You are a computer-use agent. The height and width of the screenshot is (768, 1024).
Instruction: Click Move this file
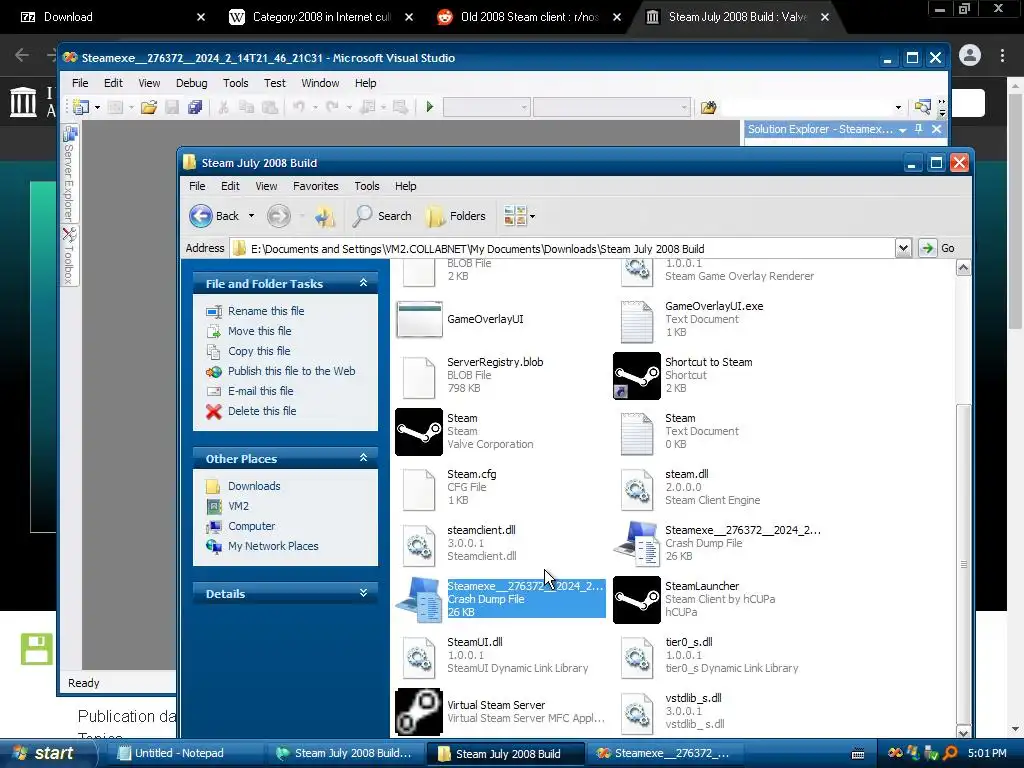[x=259, y=331]
